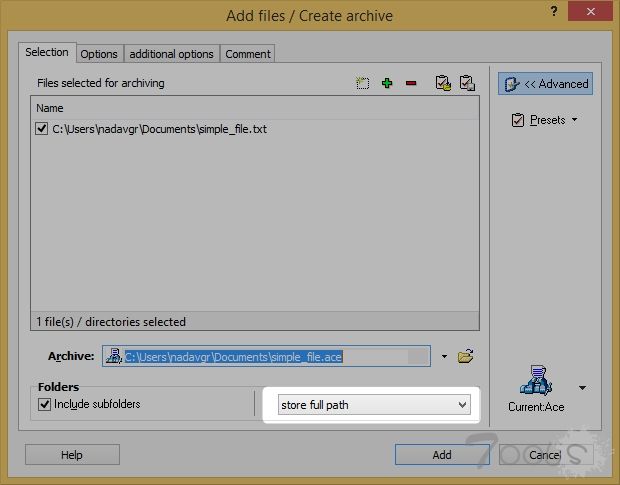The image size is (620, 485).
Task: Expand the archive format arrow beside Current:Ace
Action: pyautogui.click(x=582, y=388)
